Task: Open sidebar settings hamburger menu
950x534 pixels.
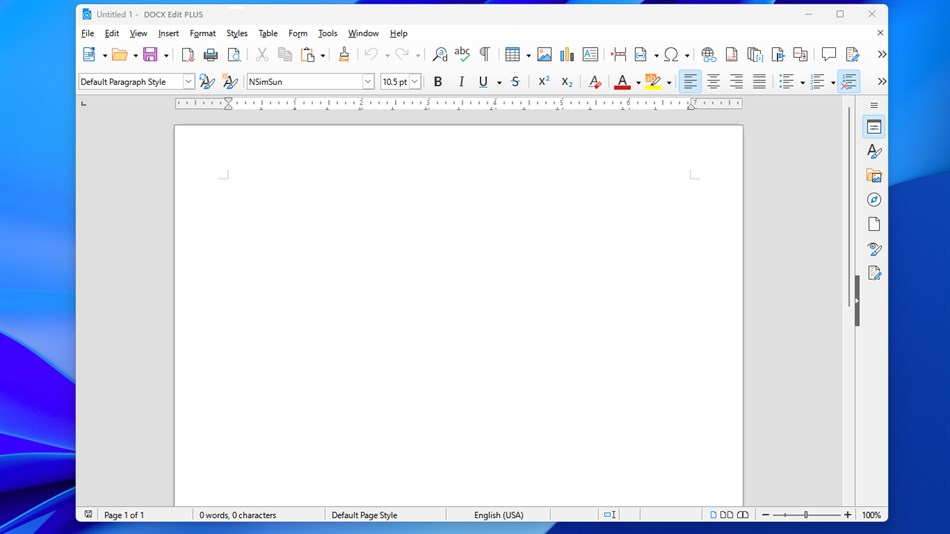Action: click(874, 105)
